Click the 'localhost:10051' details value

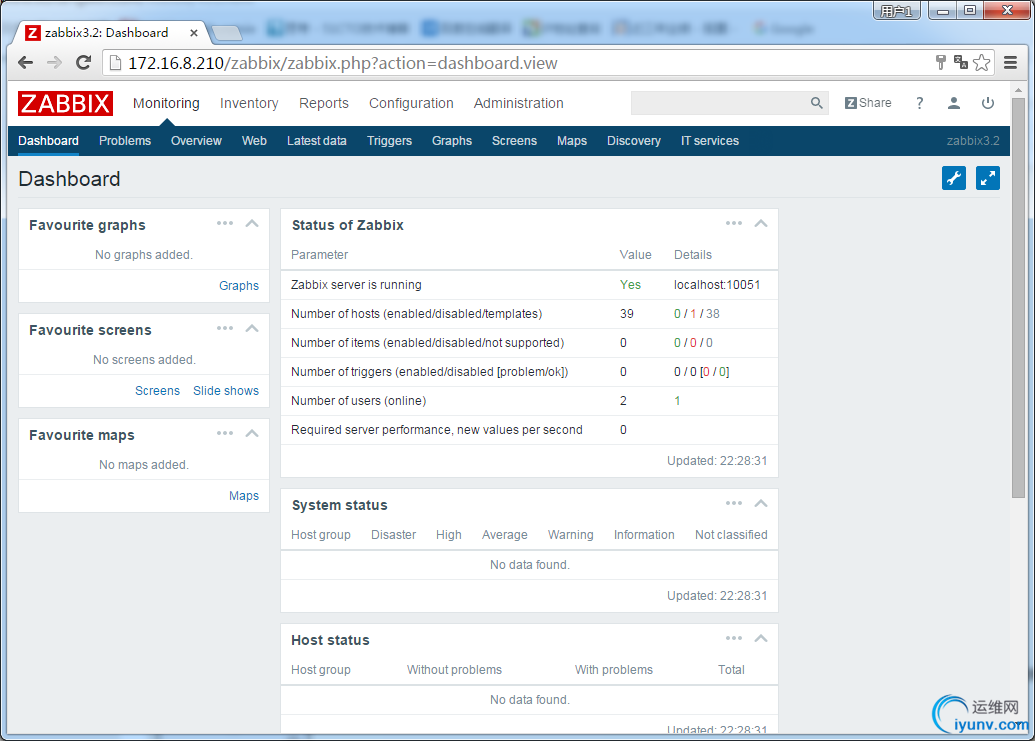tap(717, 284)
